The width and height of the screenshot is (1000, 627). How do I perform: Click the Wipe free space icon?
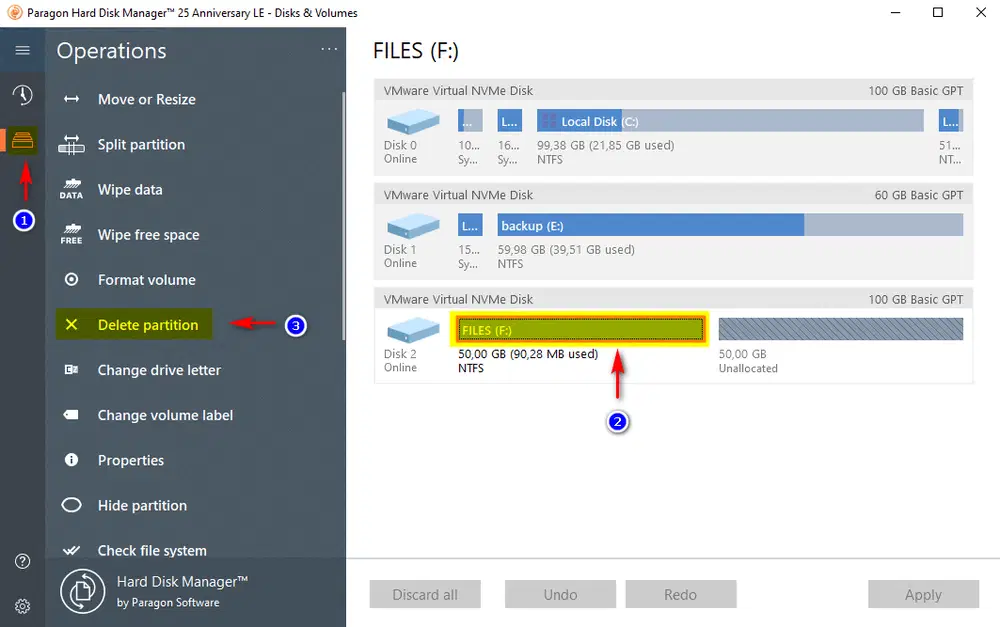pos(71,235)
